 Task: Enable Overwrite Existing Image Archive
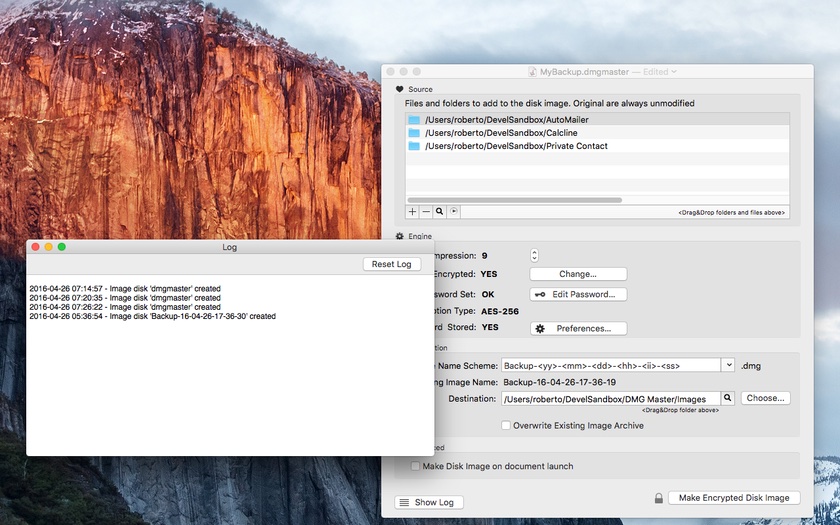pyautogui.click(x=506, y=426)
